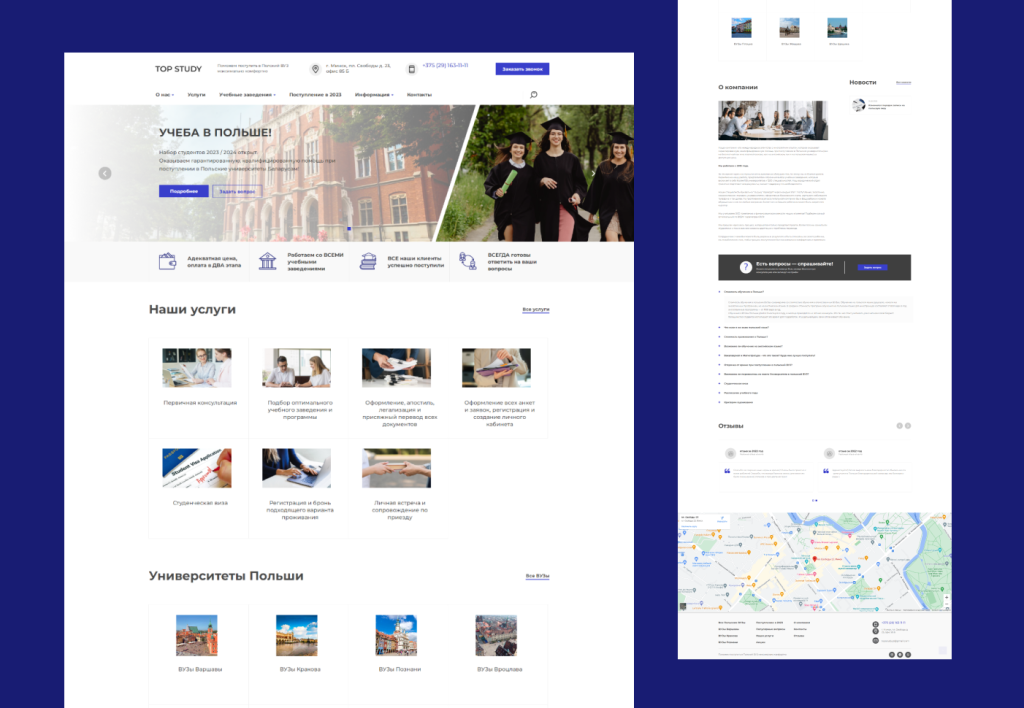Expand the "Учебные заведения" dropdown menu
Screen dimensions: 1024x708
246,95
